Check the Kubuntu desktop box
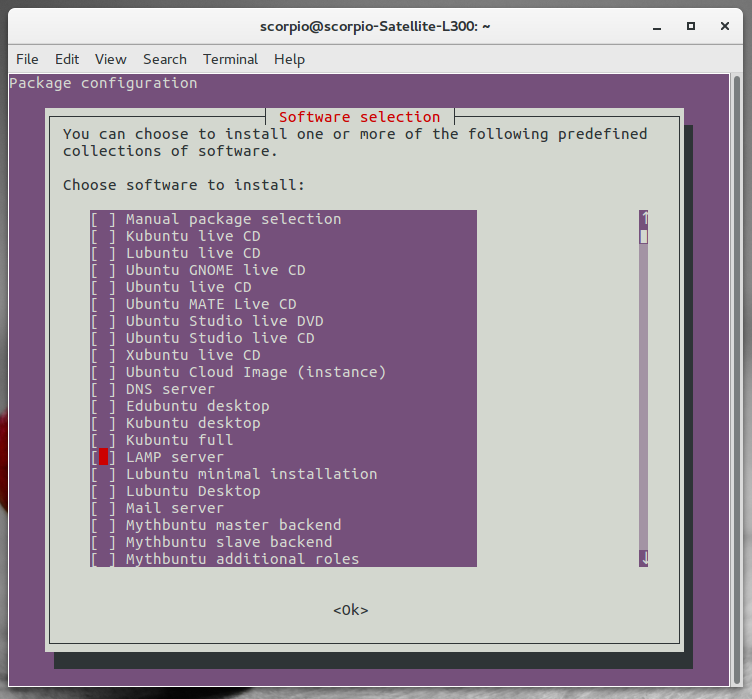Viewport: 752px width, 699px height. coord(104,423)
